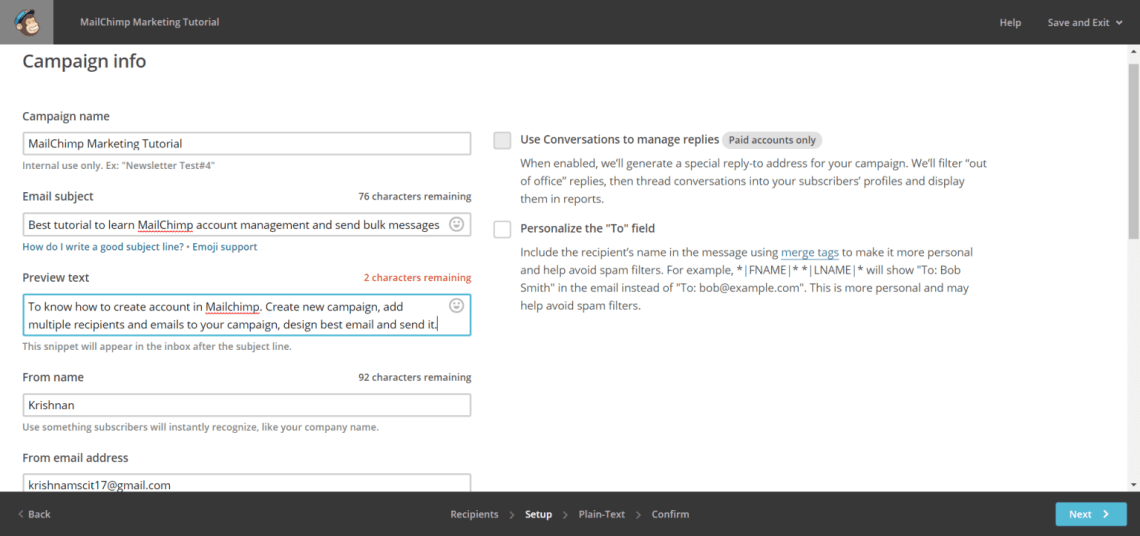
Task: Open the Emoji support link
Action: coord(225,247)
